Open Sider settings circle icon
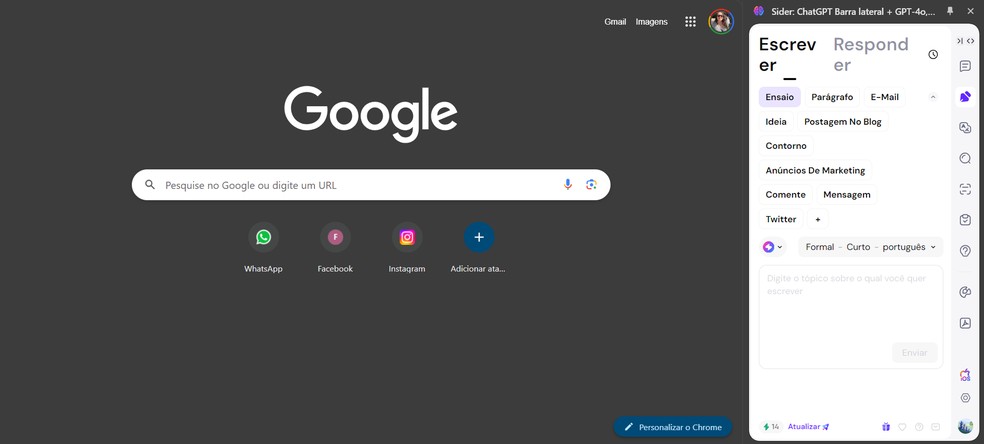The width and height of the screenshot is (984, 444). point(965,398)
